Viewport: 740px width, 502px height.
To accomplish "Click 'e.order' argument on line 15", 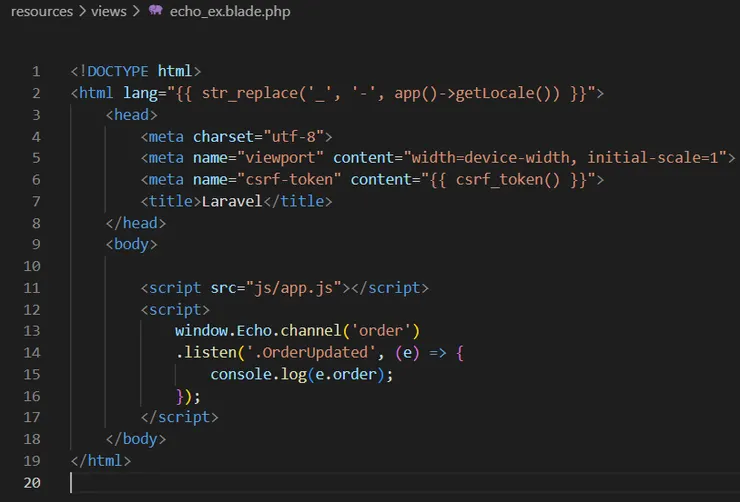I will click(345, 374).
